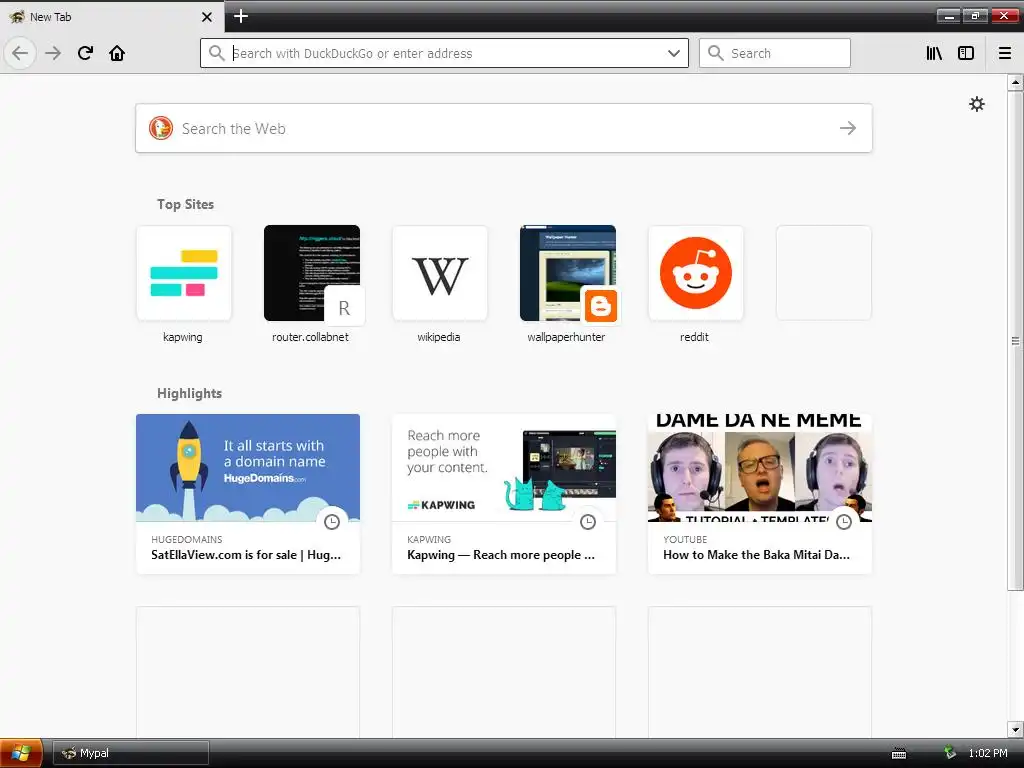Viewport: 1024px width, 768px height.
Task: Click the history clock icon on HugeDomains card
Action: tap(332, 522)
